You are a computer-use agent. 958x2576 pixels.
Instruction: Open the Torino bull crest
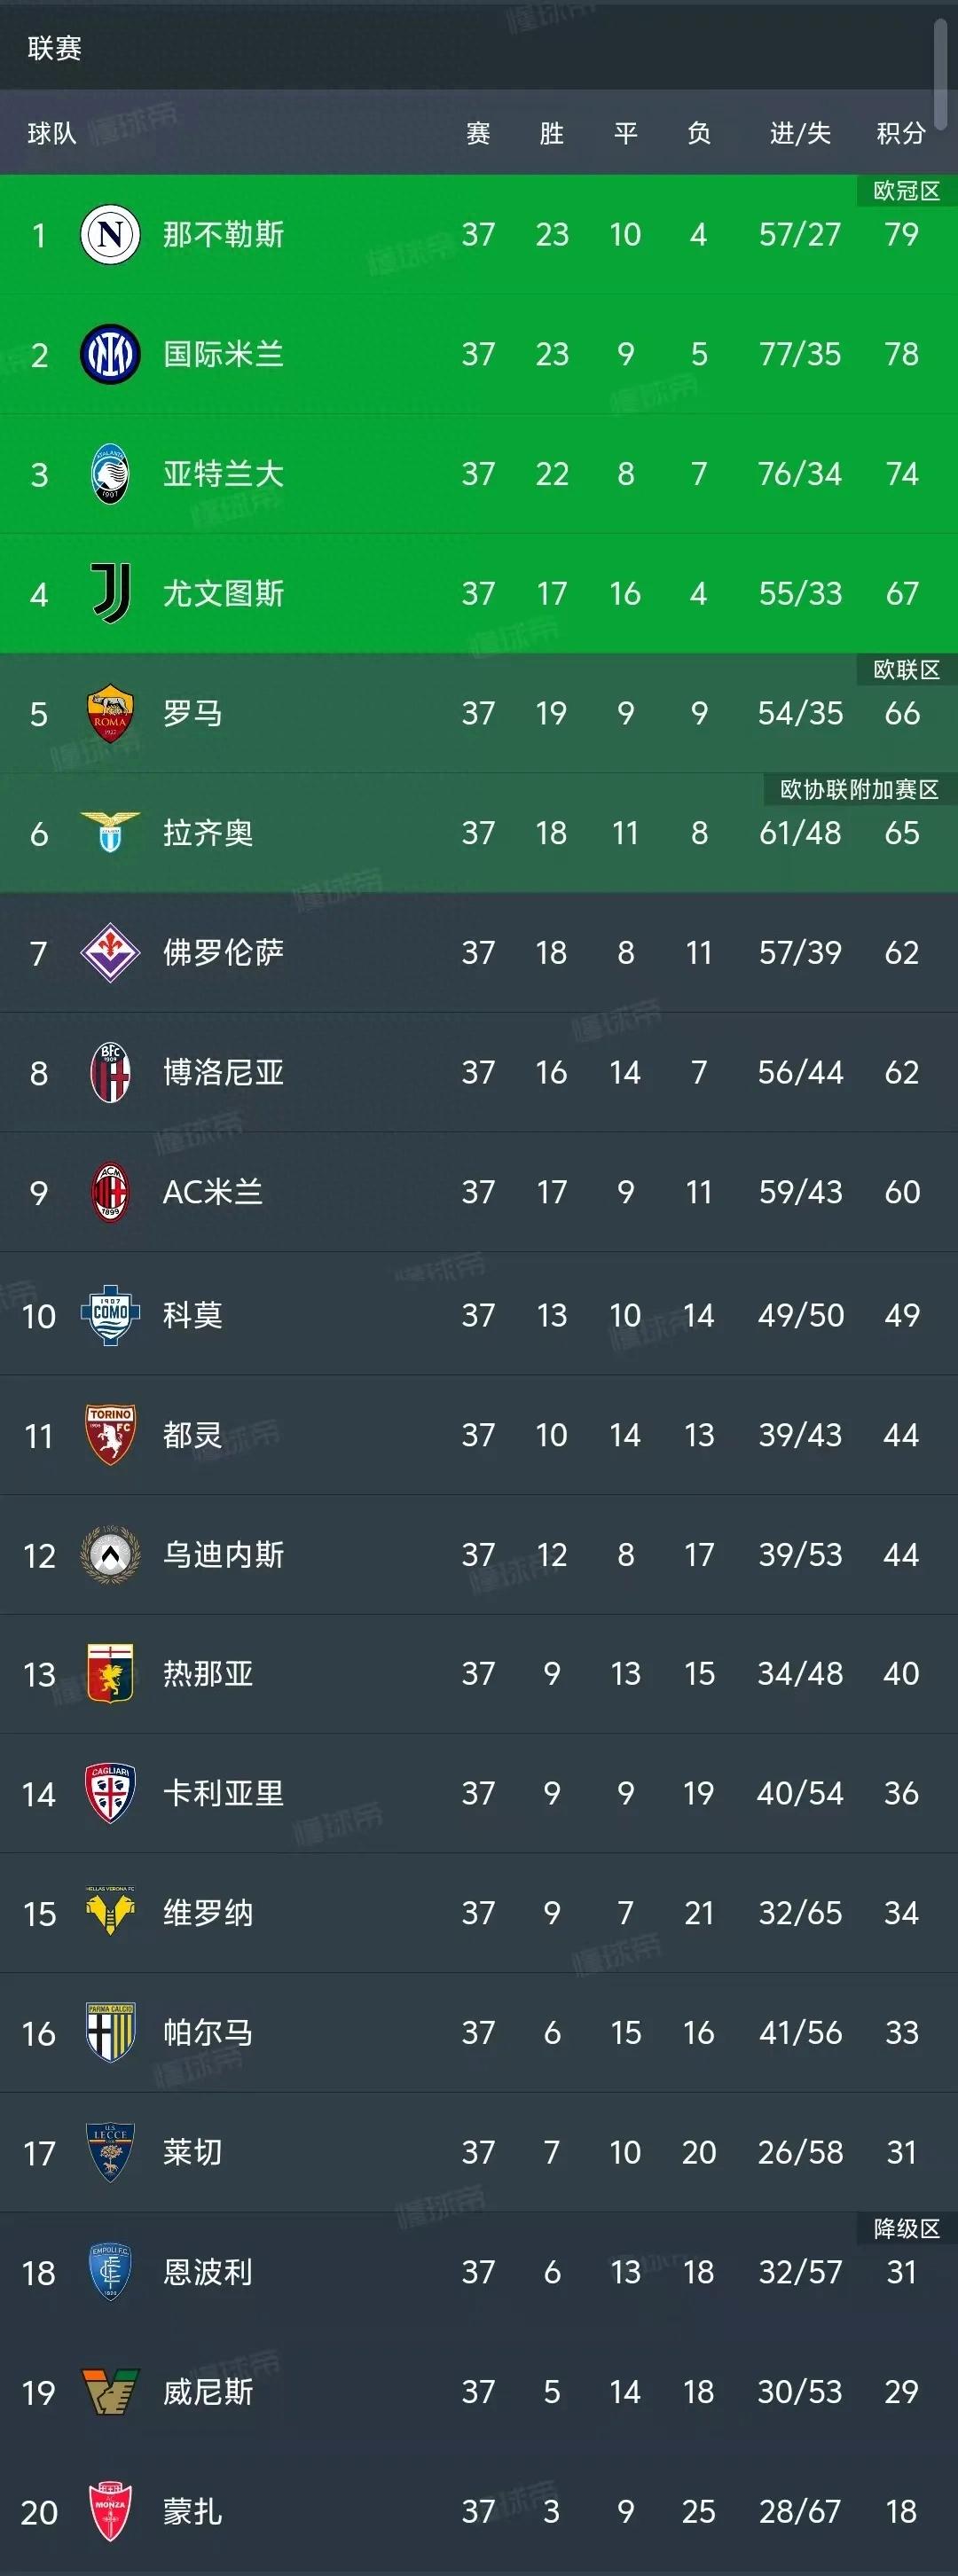(x=110, y=1435)
